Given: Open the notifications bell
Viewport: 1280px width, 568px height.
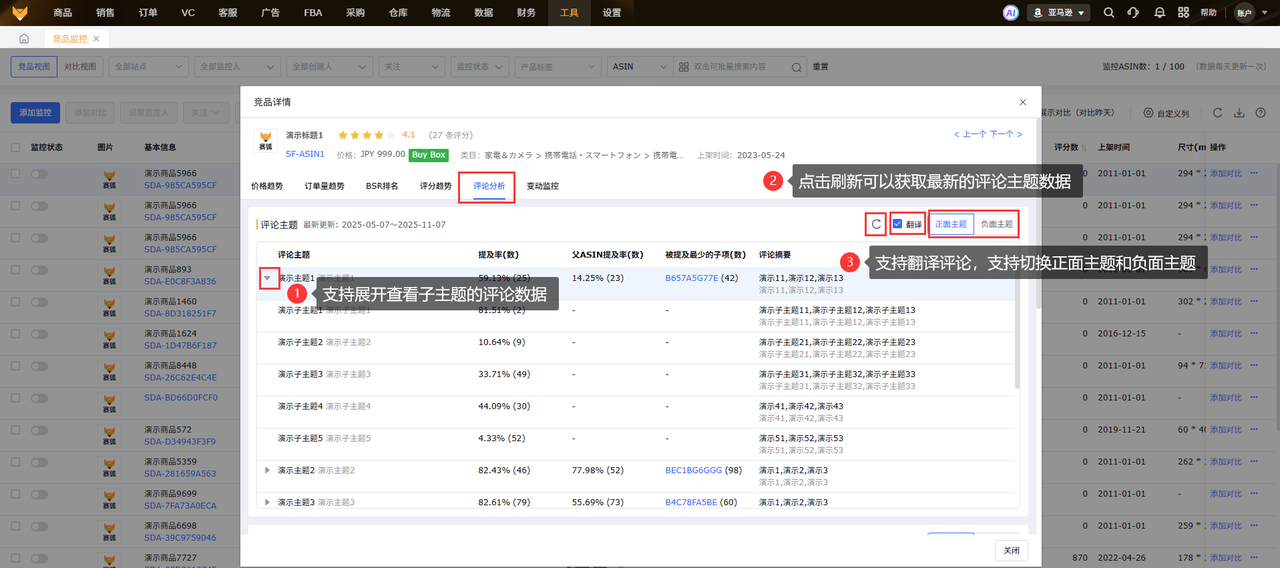Looking at the screenshot, I should tap(1159, 13).
